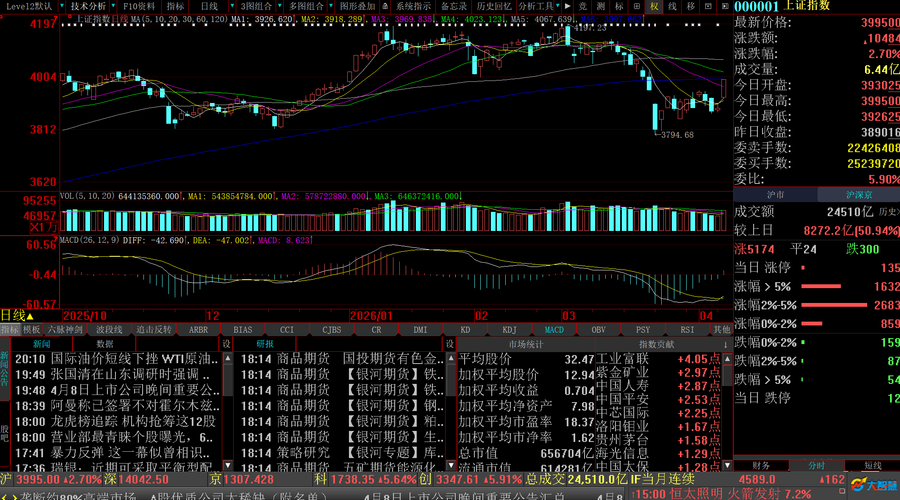Screen dimensions: 900x500
Task: Click the 测 toolbar icon
Action: pyautogui.click(x=600, y=6)
